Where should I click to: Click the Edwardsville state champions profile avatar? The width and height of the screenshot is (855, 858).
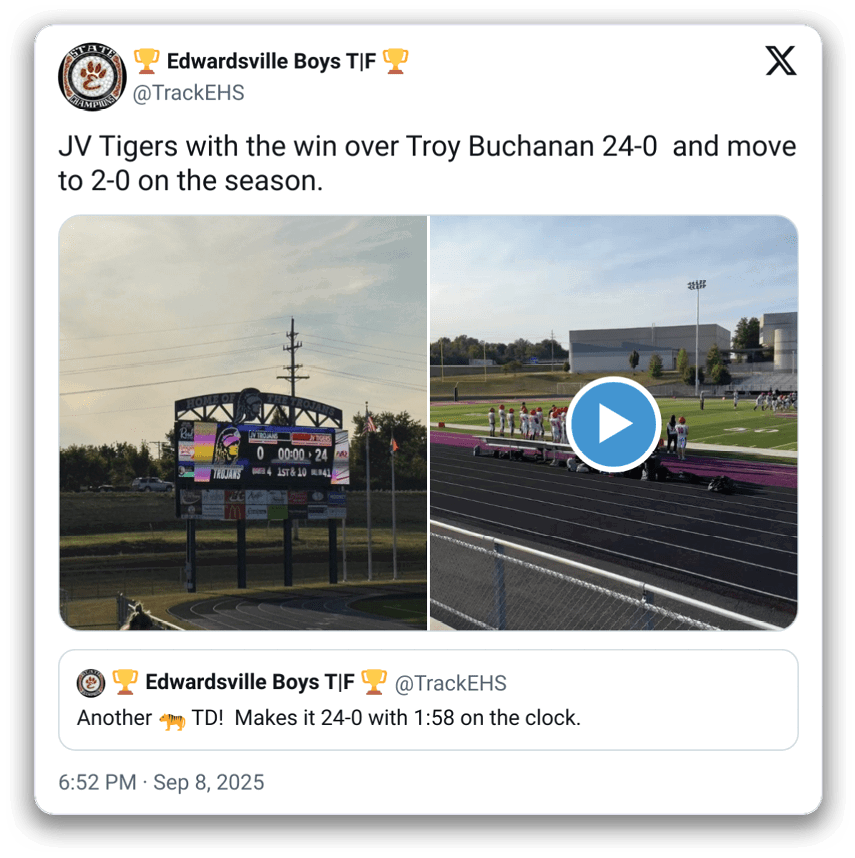pos(92,77)
